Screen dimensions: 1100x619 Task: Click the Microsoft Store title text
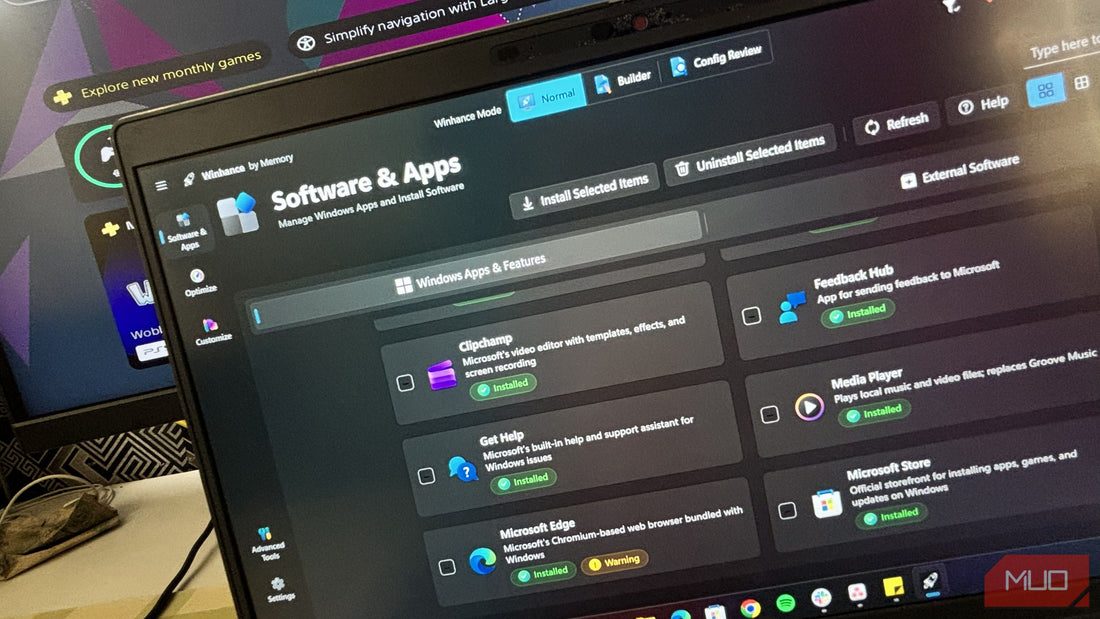click(888, 469)
